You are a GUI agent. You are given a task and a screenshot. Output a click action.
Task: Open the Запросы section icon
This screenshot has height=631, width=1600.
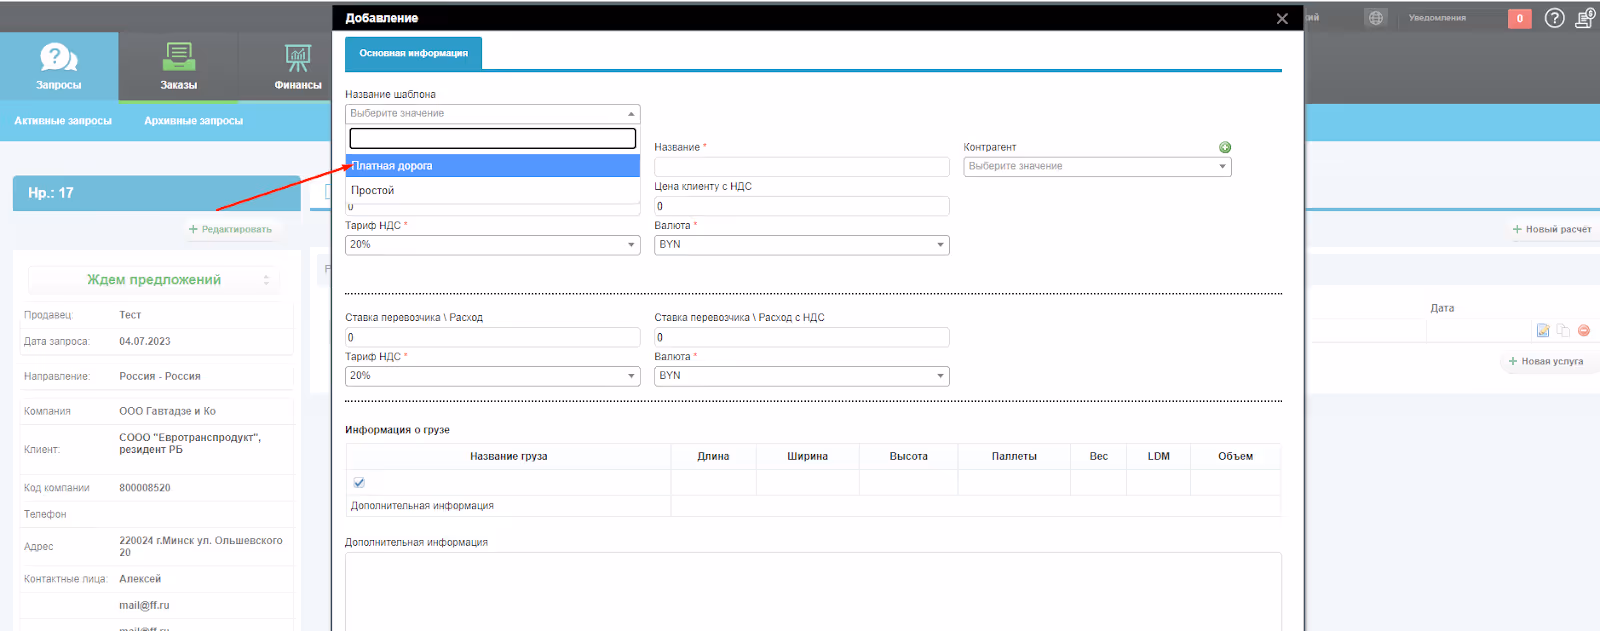[x=58, y=57]
